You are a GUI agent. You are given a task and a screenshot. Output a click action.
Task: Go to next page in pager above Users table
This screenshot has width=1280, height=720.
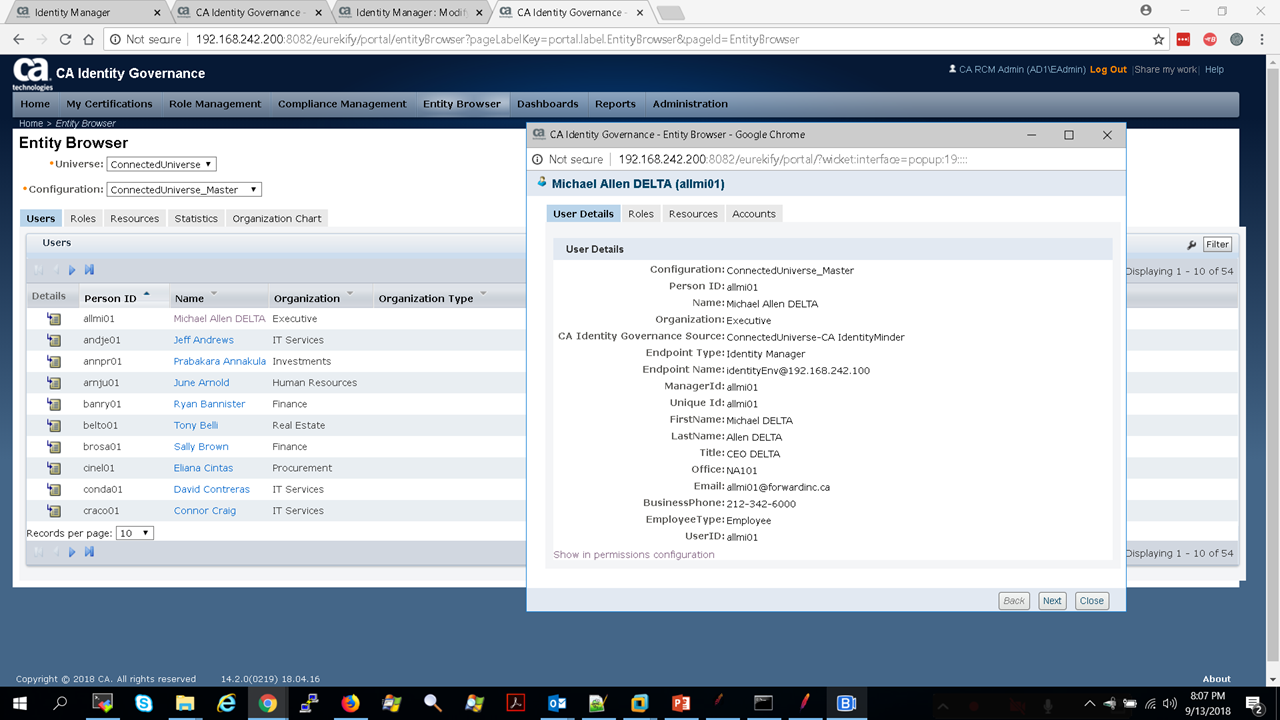[72, 270]
